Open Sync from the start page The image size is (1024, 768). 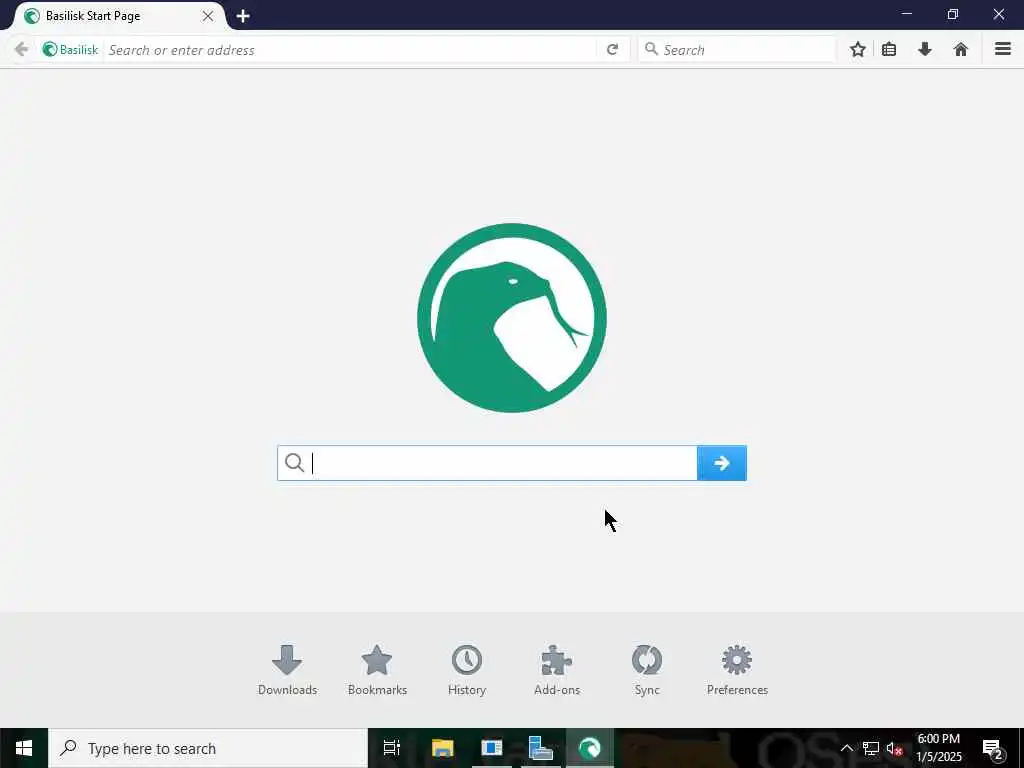pyautogui.click(x=647, y=670)
